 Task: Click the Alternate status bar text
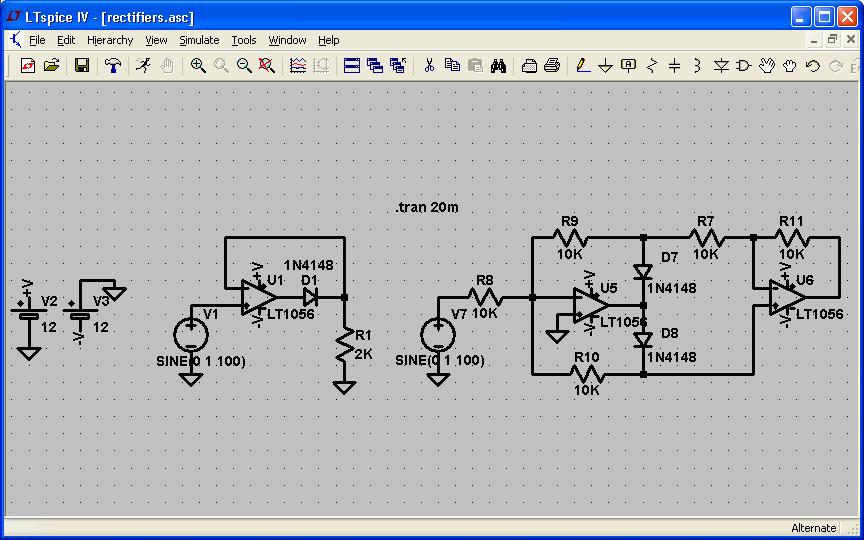813,528
